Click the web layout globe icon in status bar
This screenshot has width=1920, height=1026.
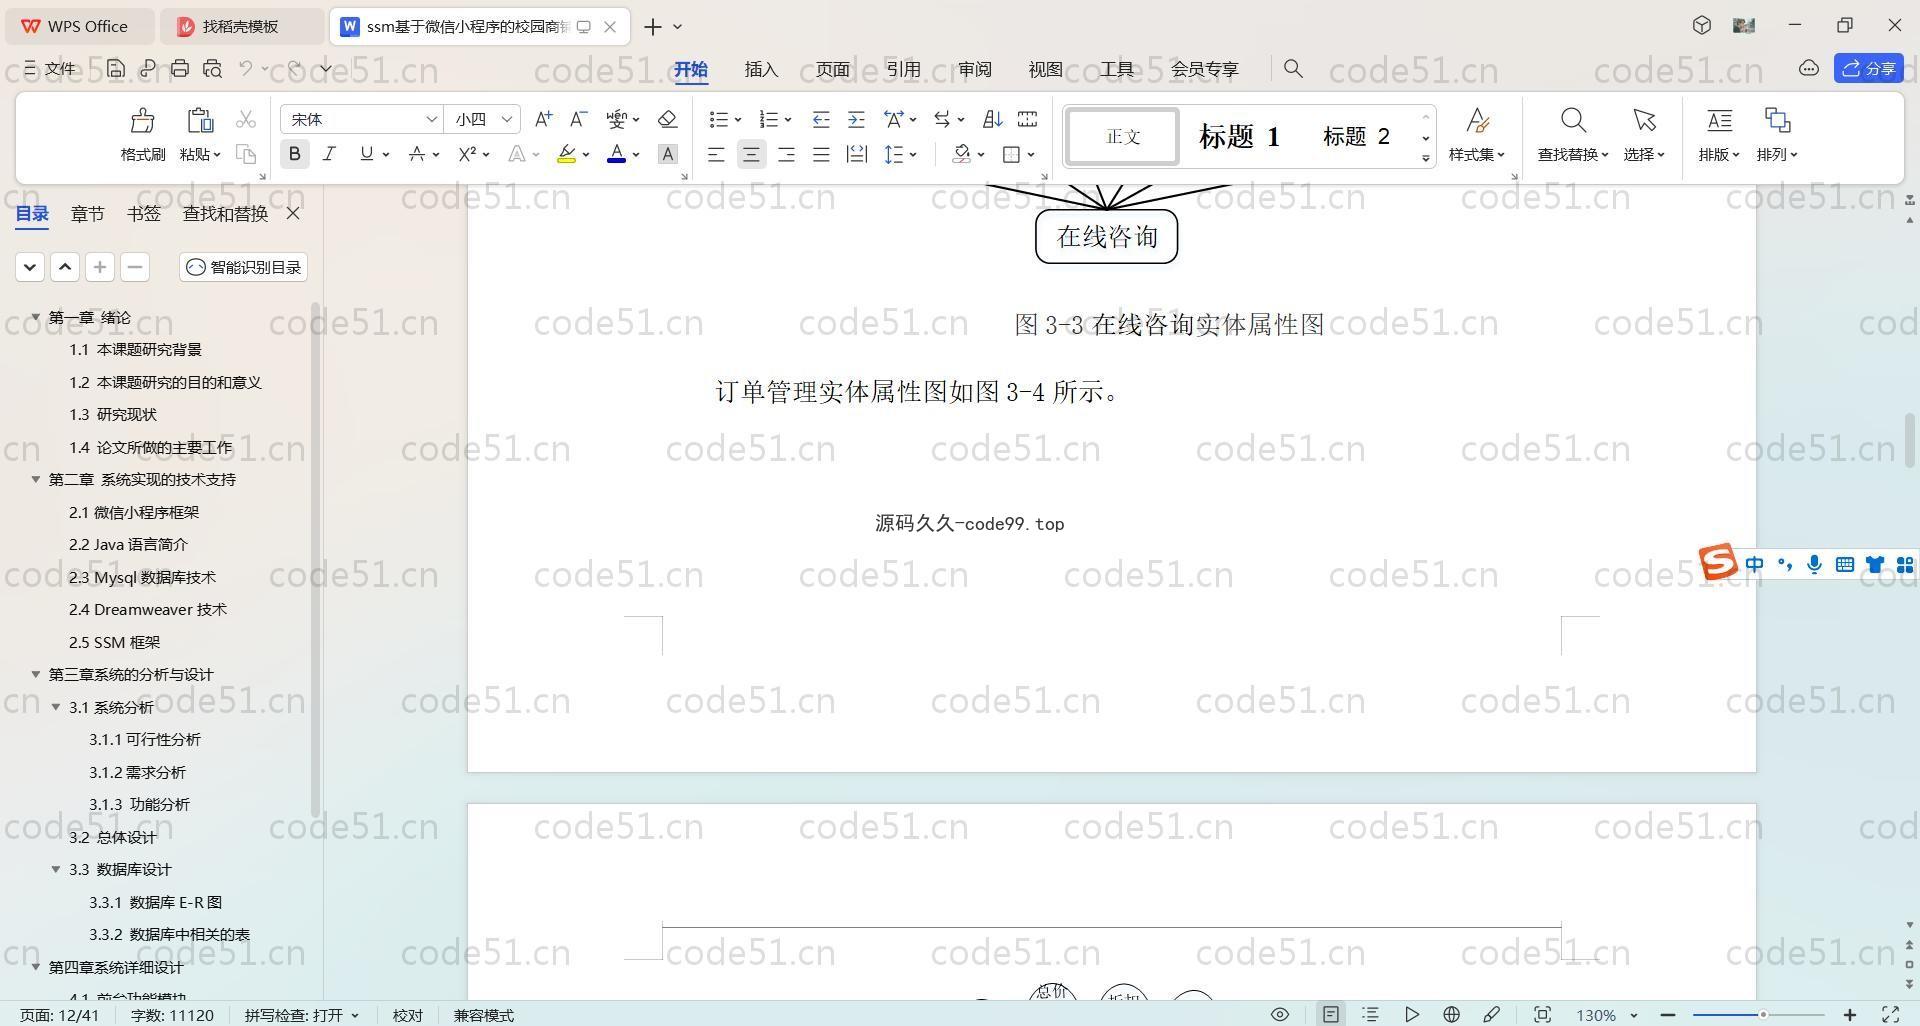point(1451,1014)
